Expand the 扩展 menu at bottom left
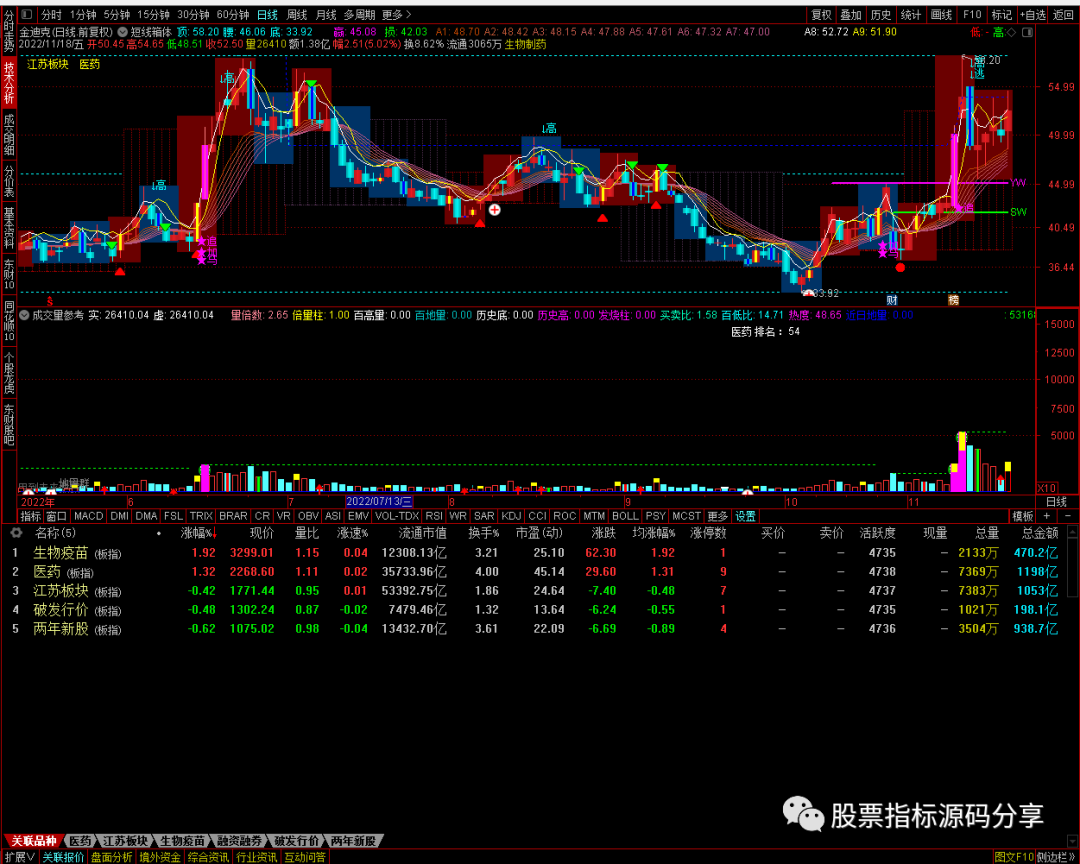The width and height of the screenshot is (1080, 864). pos(20,857)
